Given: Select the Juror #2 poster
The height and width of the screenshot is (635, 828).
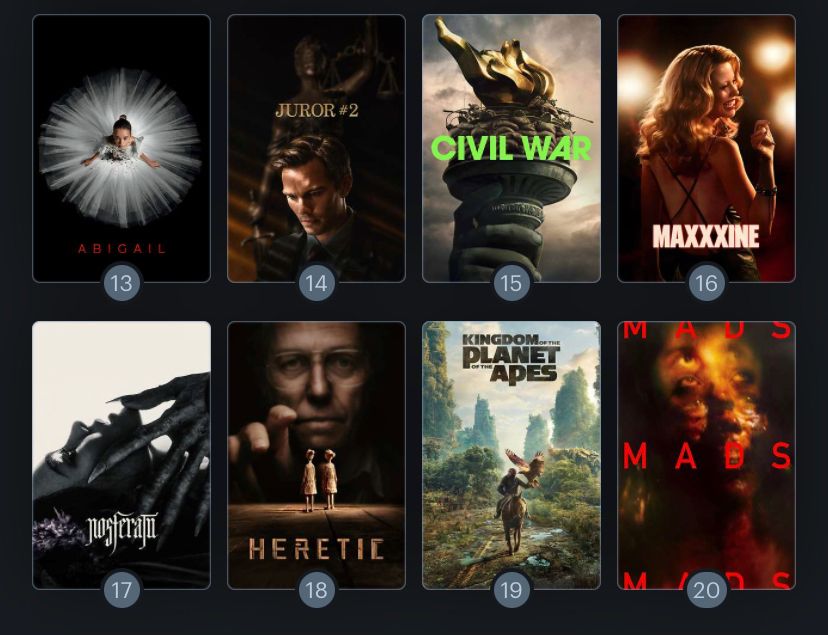Looking at the screenshot, I should pos(316,148).
